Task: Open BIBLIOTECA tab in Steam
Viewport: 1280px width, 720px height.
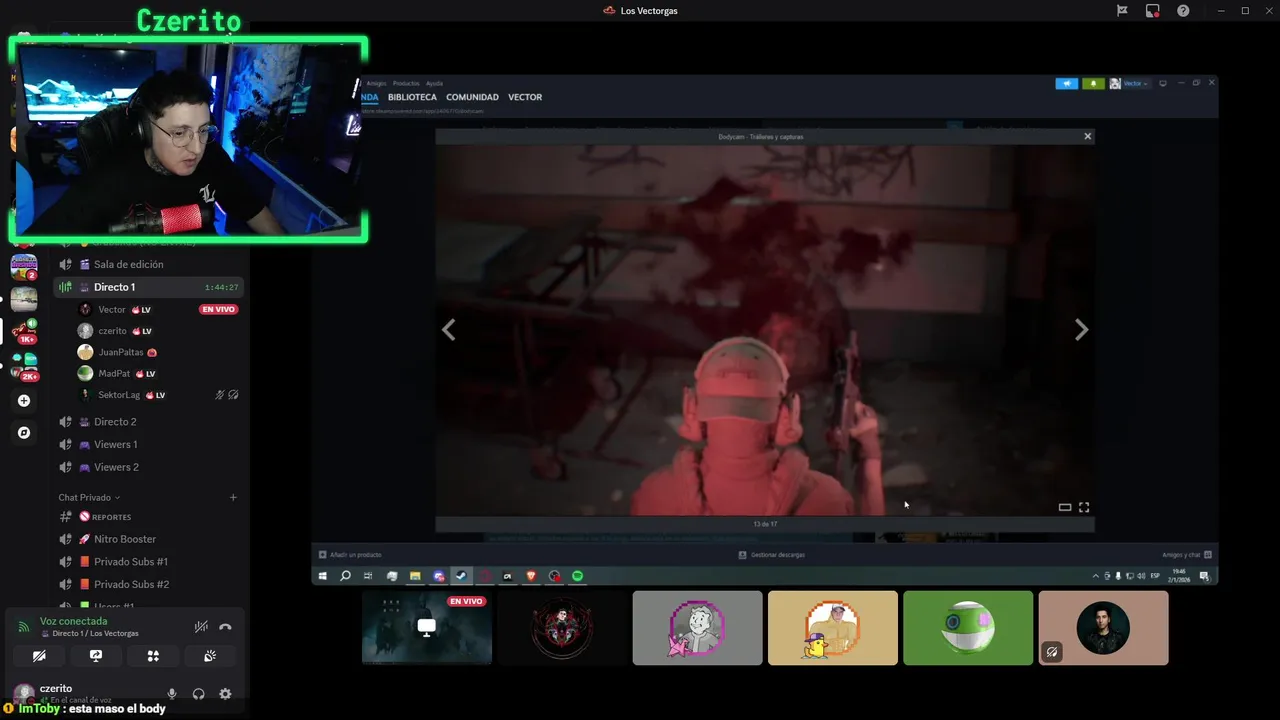Action: 412,97
